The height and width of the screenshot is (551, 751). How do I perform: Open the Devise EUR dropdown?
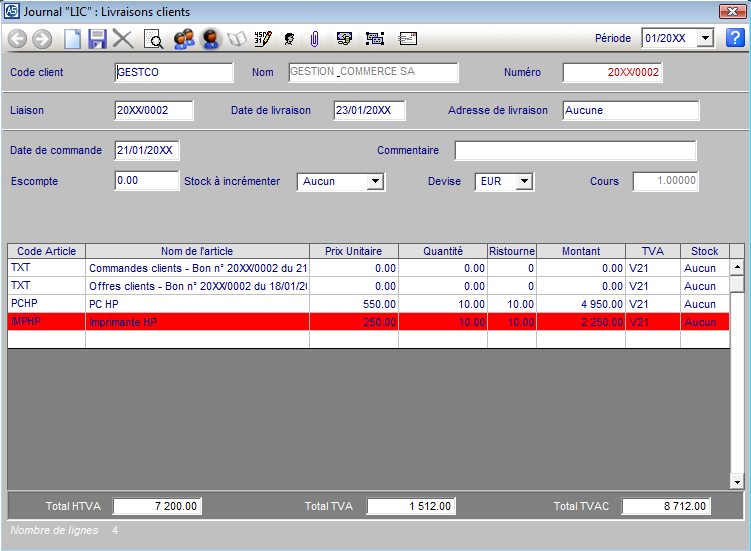(x=525, y=182)
